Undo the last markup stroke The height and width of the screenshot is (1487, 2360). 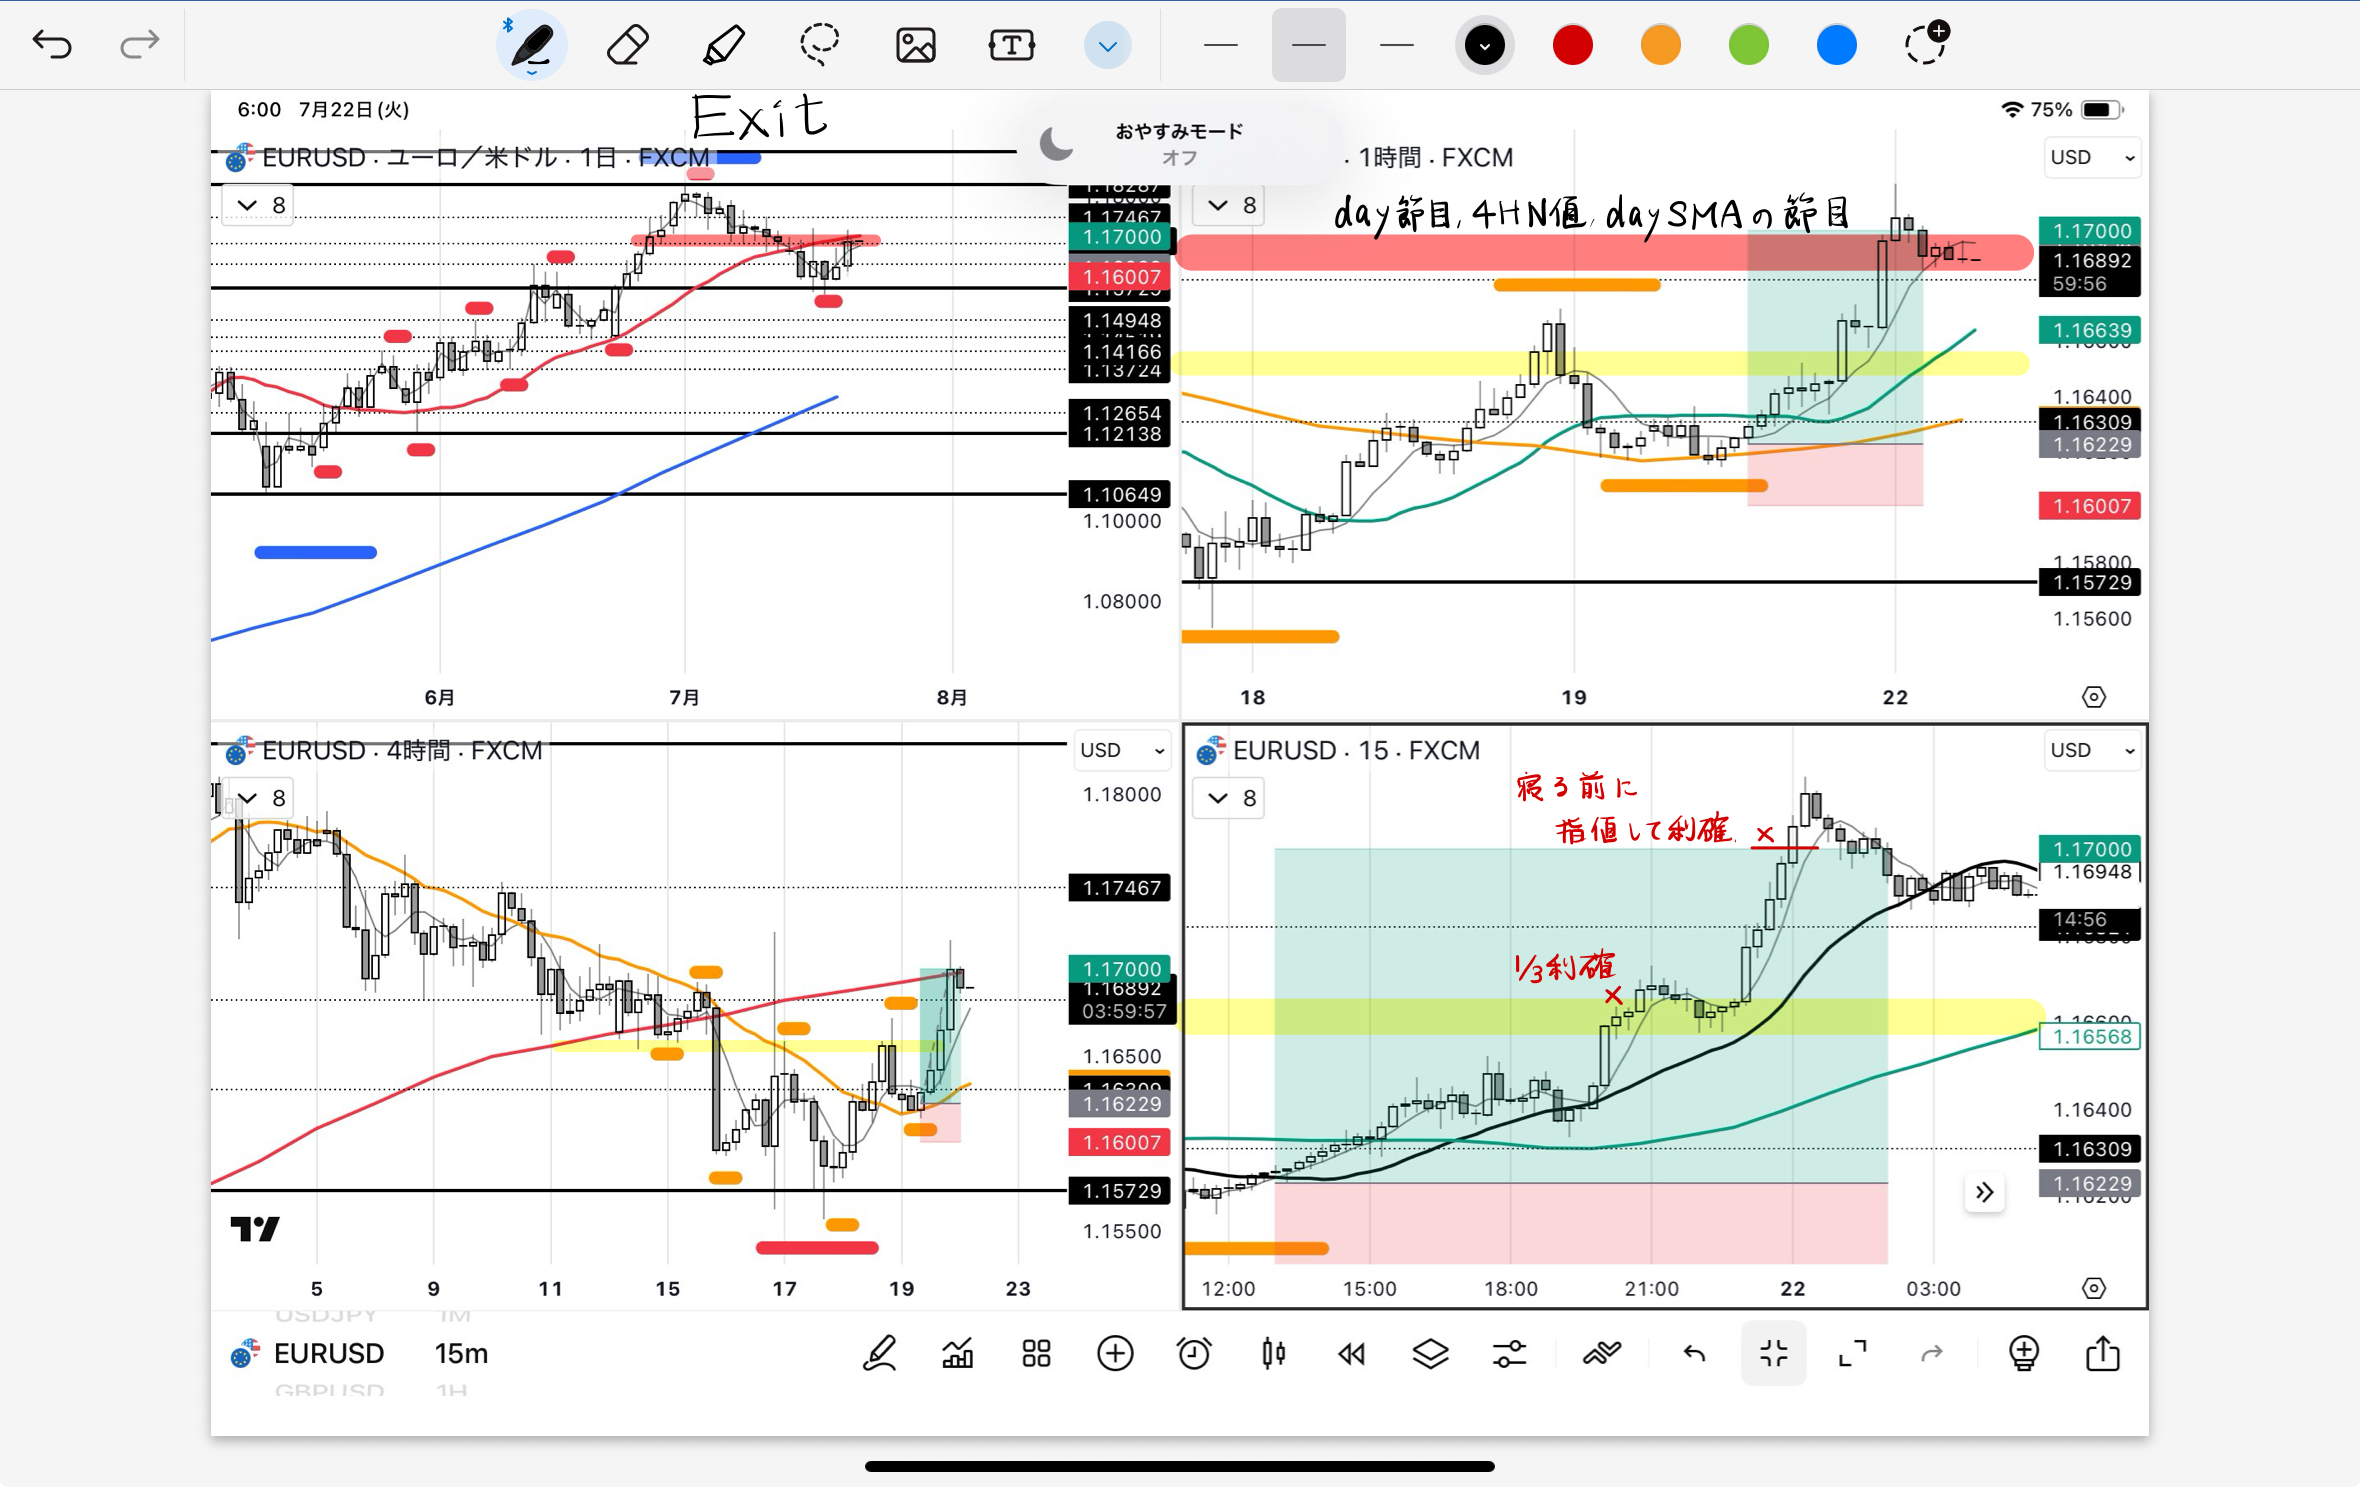pos(52,44)
